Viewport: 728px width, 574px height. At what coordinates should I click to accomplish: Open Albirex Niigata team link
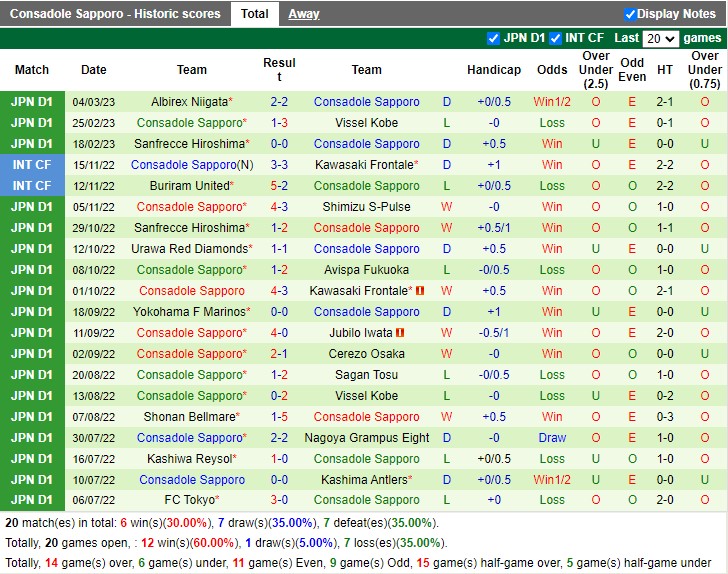tap(189, 102)
